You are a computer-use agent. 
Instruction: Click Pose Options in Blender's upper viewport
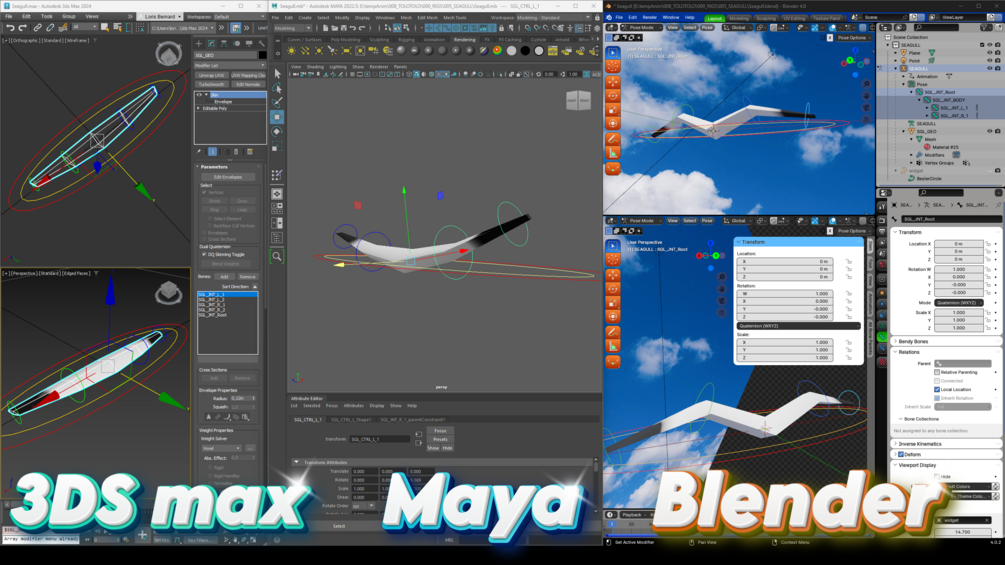pyautogui.click(x=852, y=38)
